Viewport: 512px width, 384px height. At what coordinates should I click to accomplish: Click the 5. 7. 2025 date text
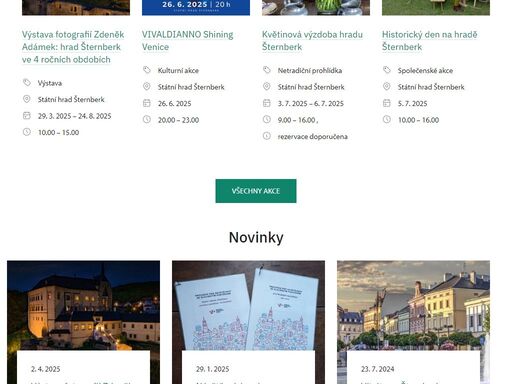point(412,104)
